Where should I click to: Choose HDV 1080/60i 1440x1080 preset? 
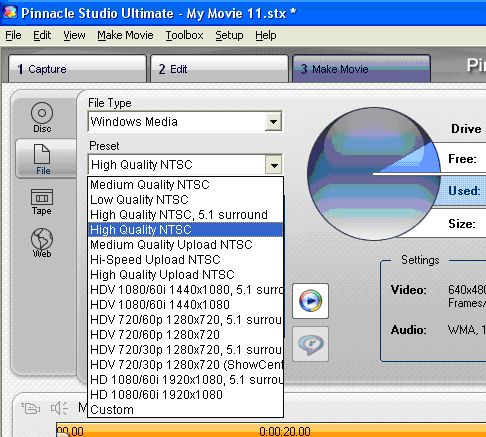pos(185,305)
